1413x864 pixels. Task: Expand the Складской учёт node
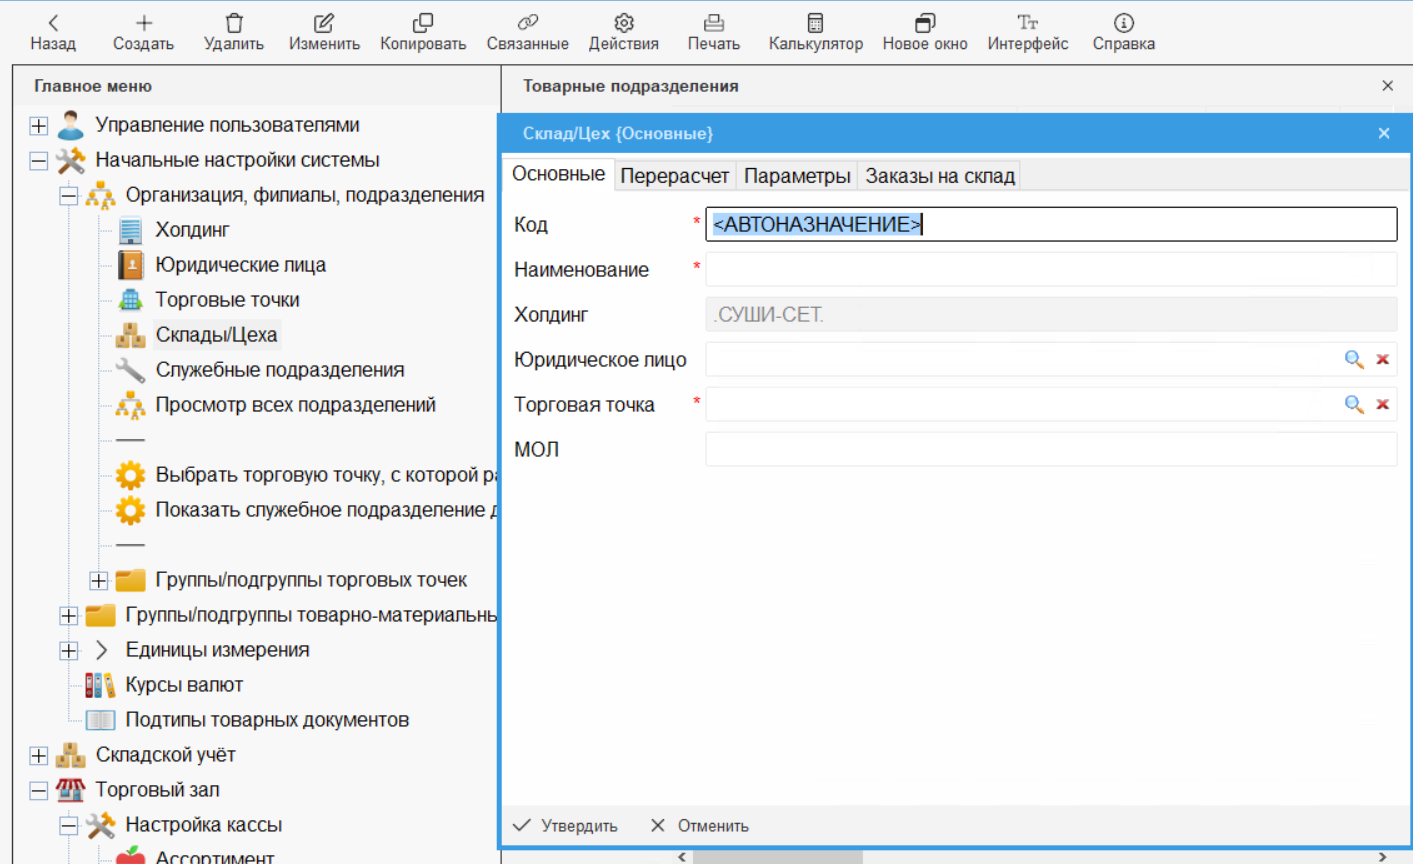pyautogui.click(x=39, y=756)
